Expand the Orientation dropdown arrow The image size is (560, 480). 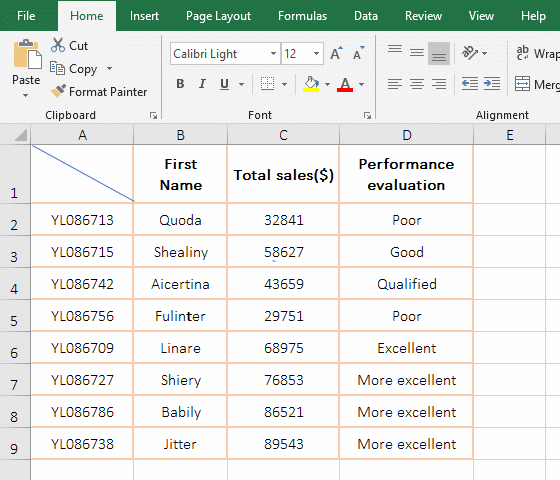[x=484, y=53]
